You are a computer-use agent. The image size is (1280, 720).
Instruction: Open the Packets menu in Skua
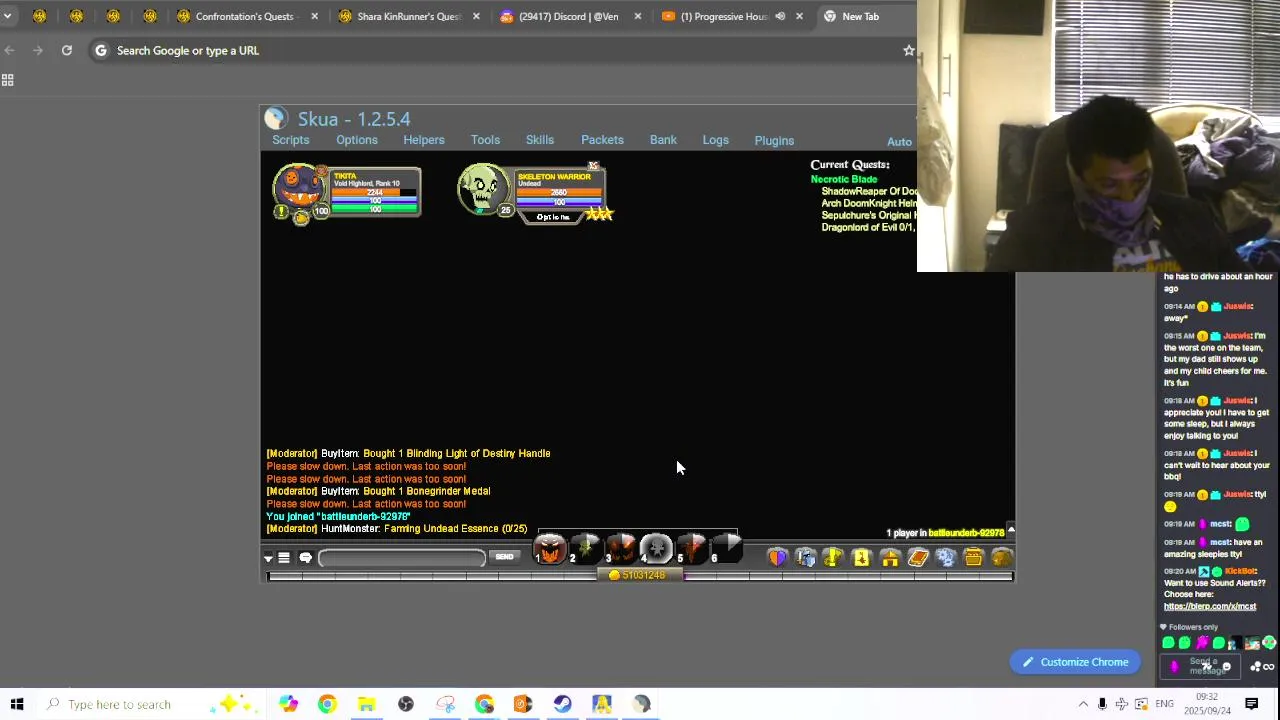[602, 140]
